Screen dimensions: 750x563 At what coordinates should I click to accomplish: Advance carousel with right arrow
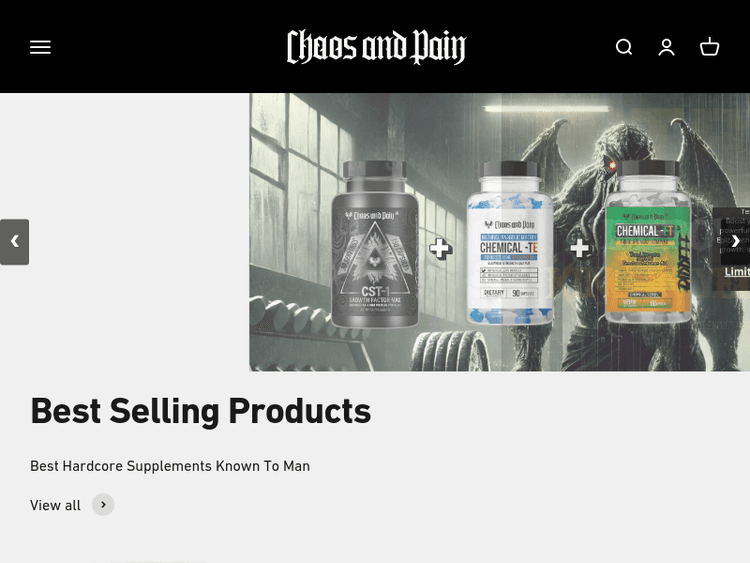tap(735, 242)
